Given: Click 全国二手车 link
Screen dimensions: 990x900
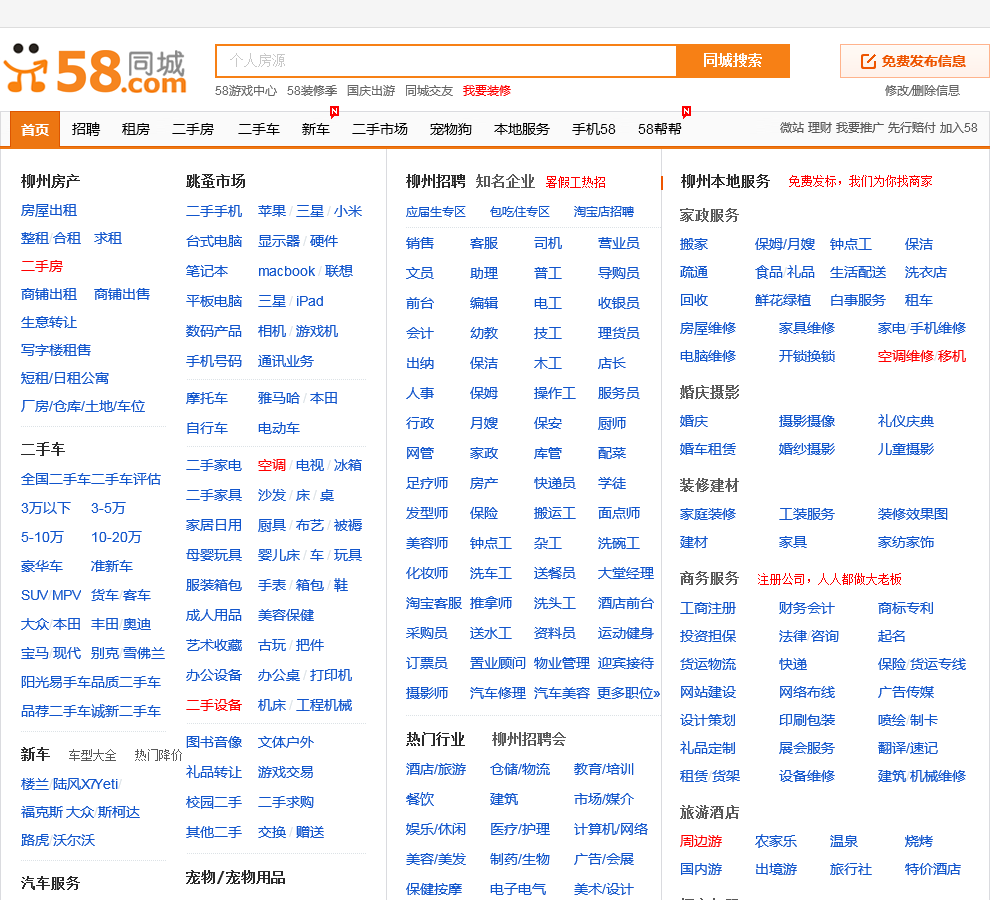Looking at the screenshot, I should click(x=56, y=479).
